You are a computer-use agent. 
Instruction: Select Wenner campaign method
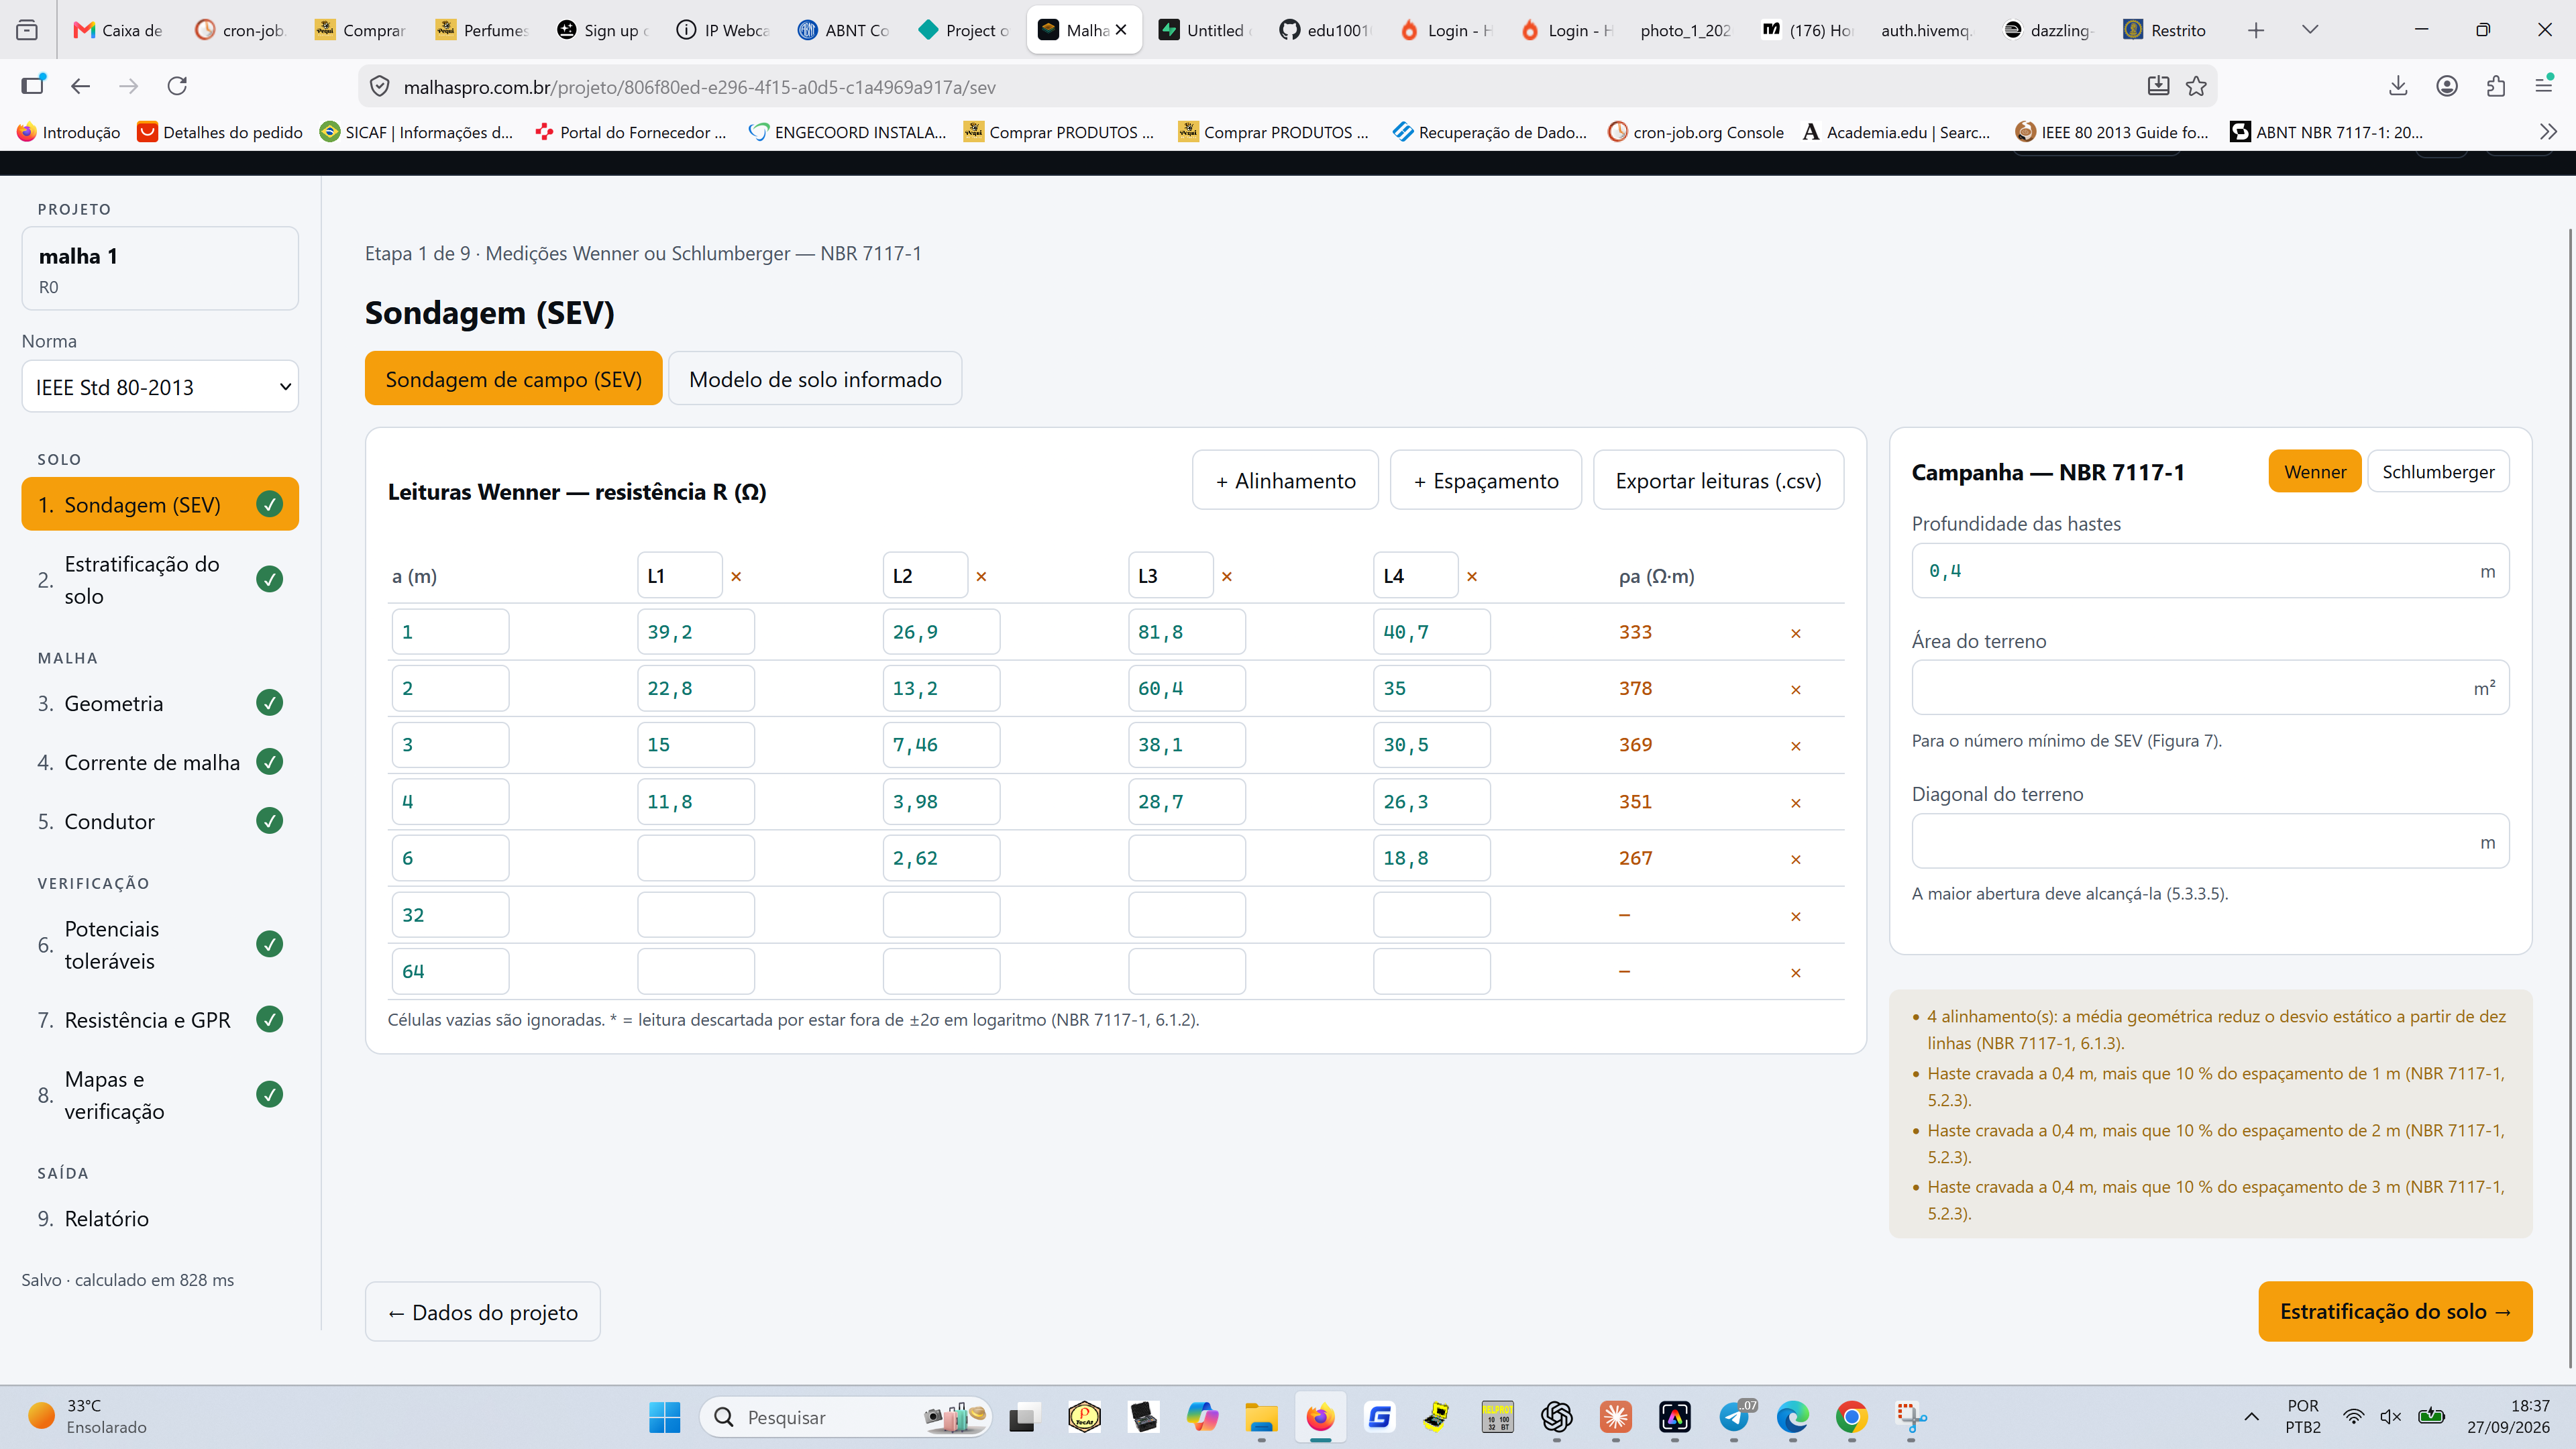coord(2314,472)
